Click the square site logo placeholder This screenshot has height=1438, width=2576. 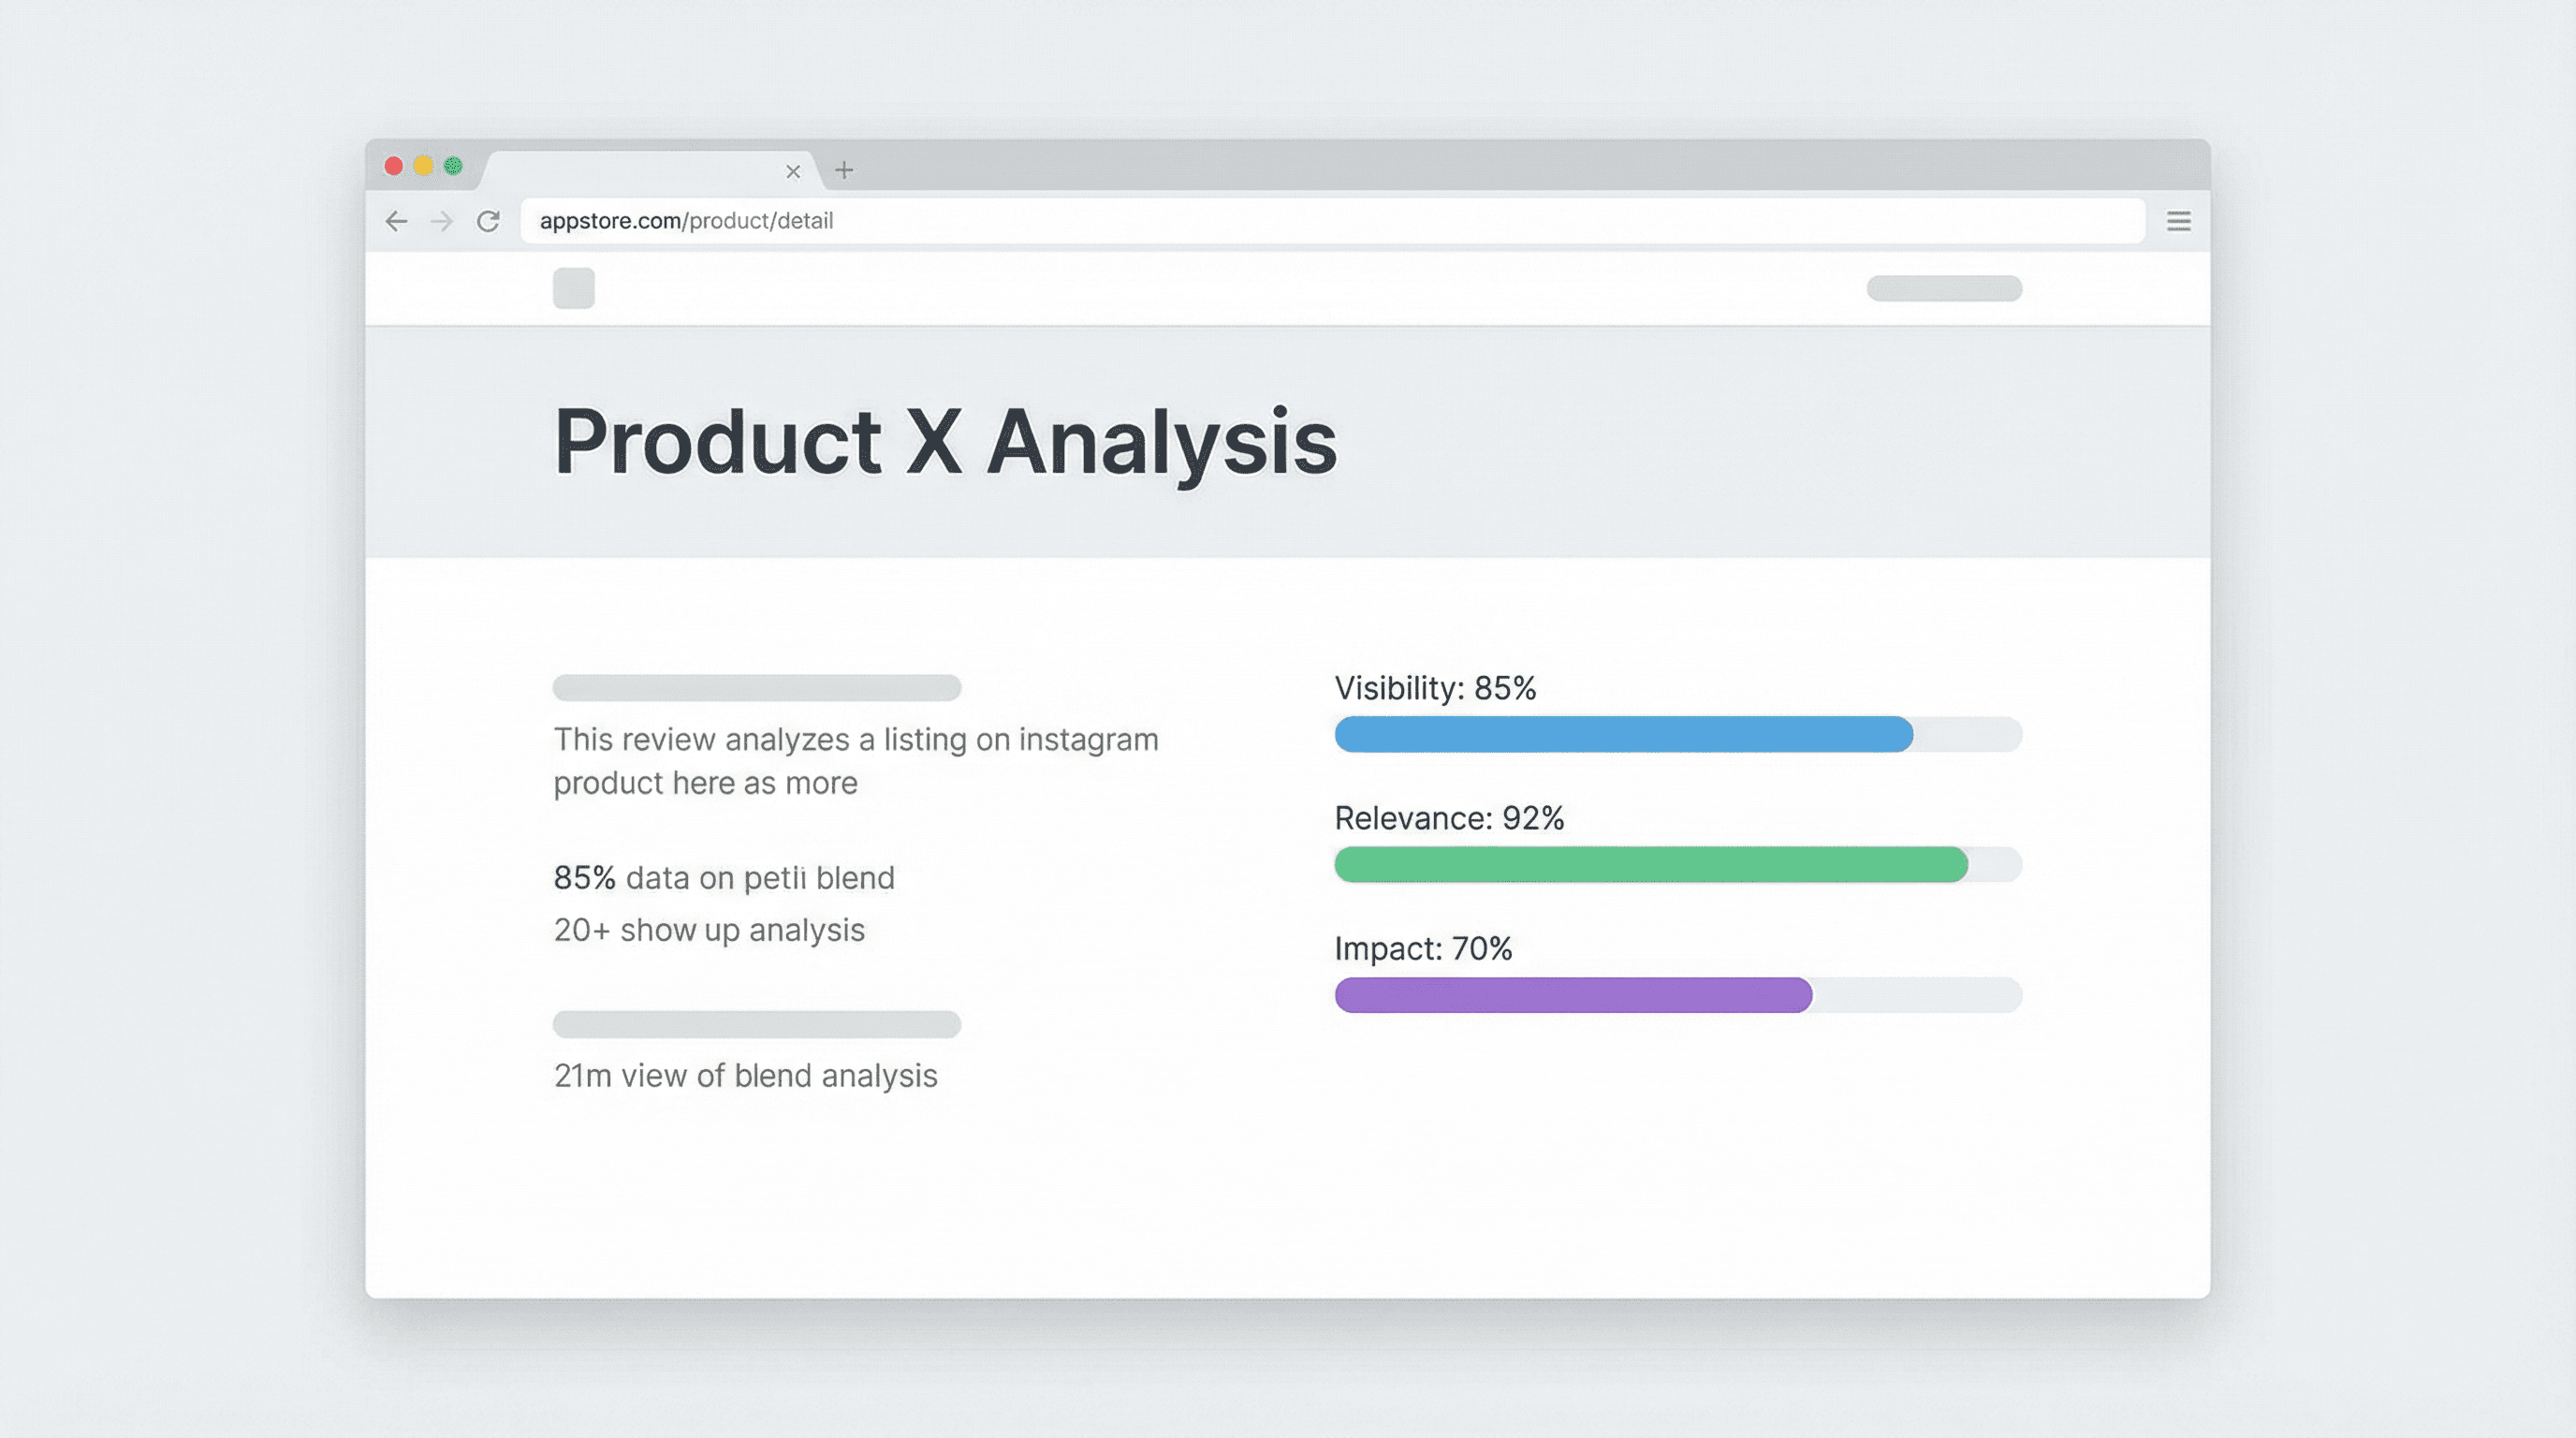[x=574, y=288]
